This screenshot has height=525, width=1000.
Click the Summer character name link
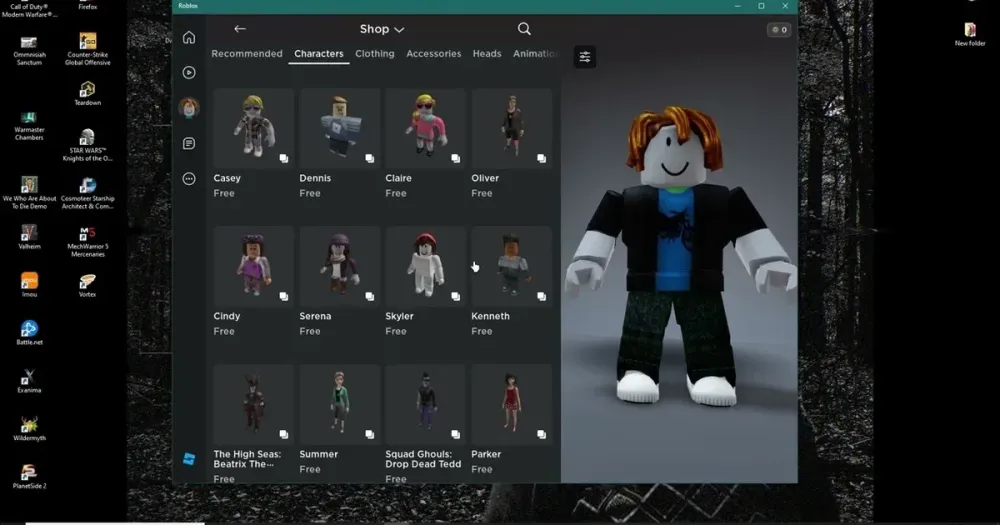(318, 454)
